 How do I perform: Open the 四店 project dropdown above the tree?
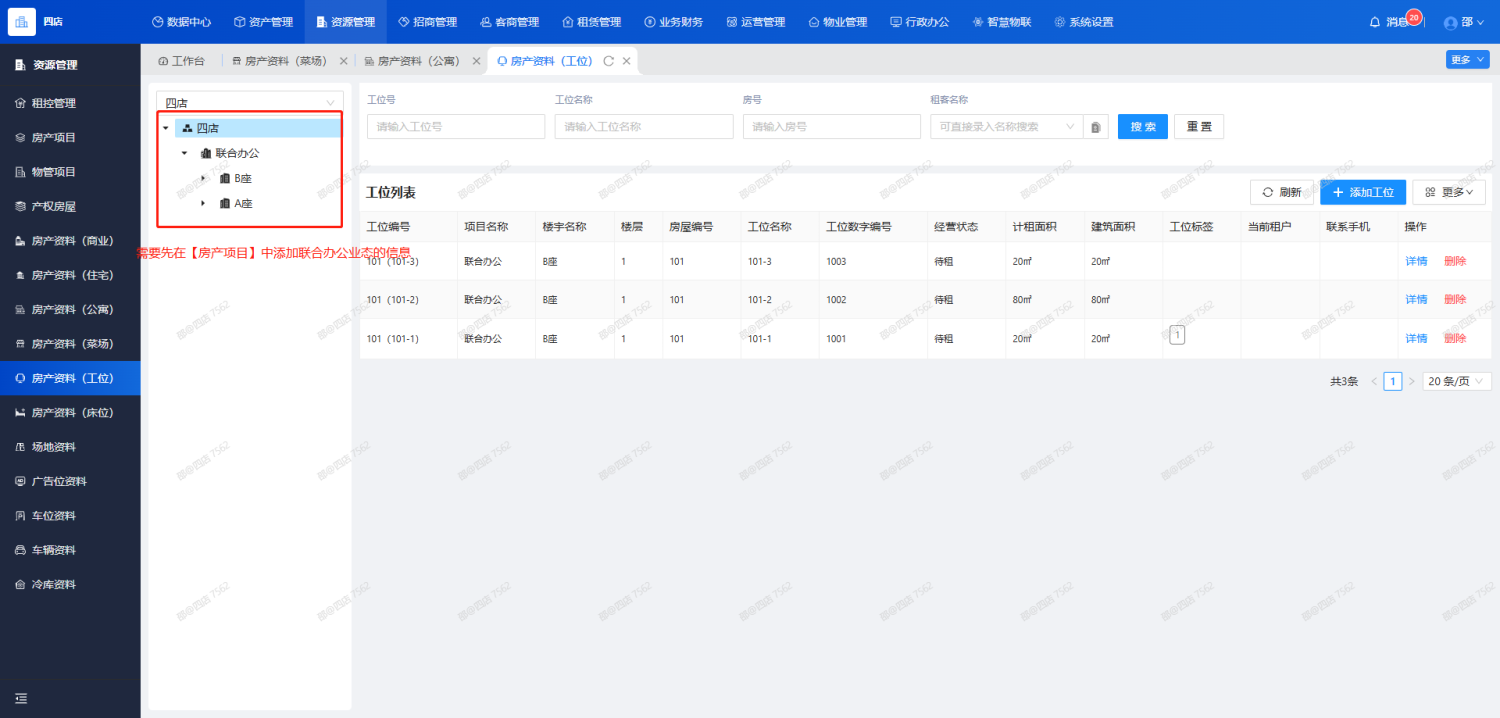[250, 102]
